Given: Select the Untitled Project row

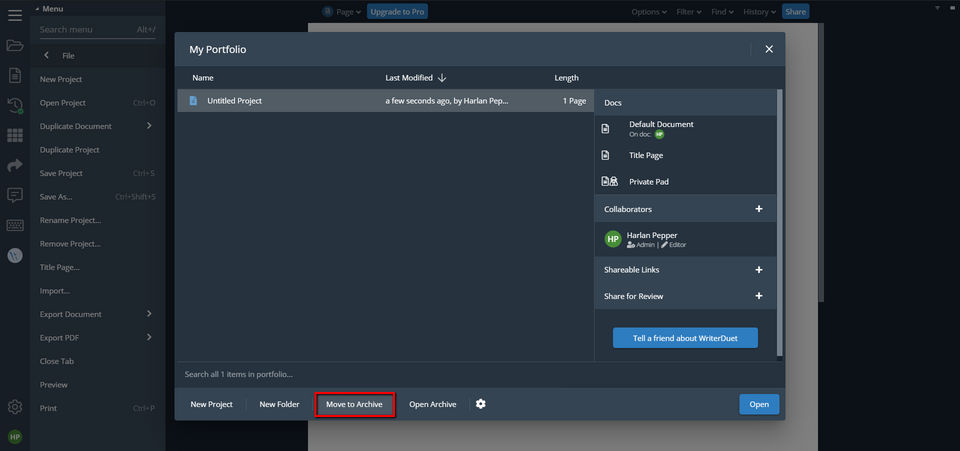Looking at the screenshot, I should (x=385, y=100).
